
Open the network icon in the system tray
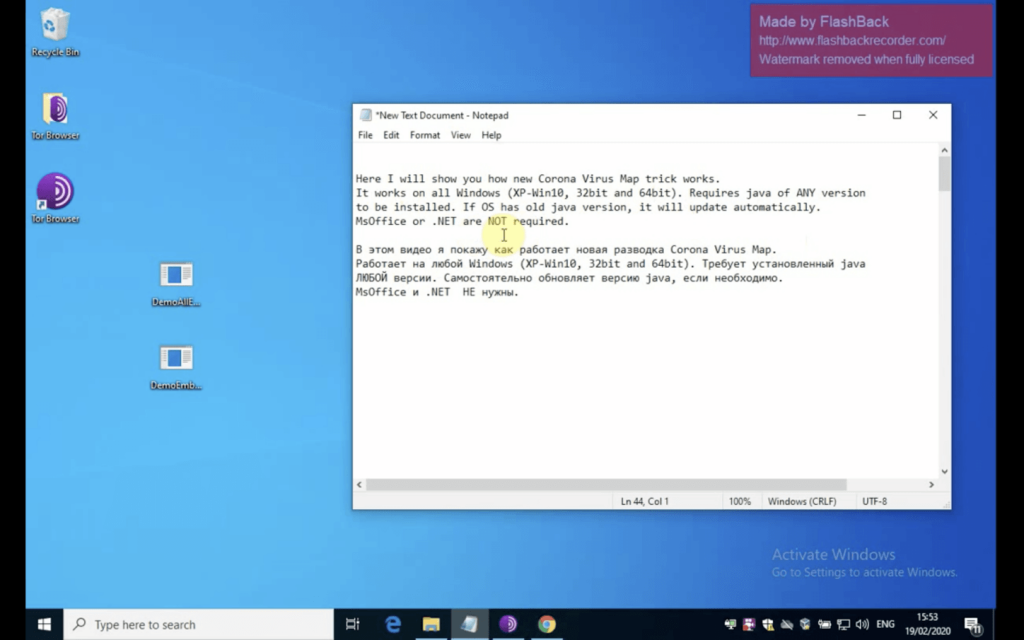coord(842,624)
